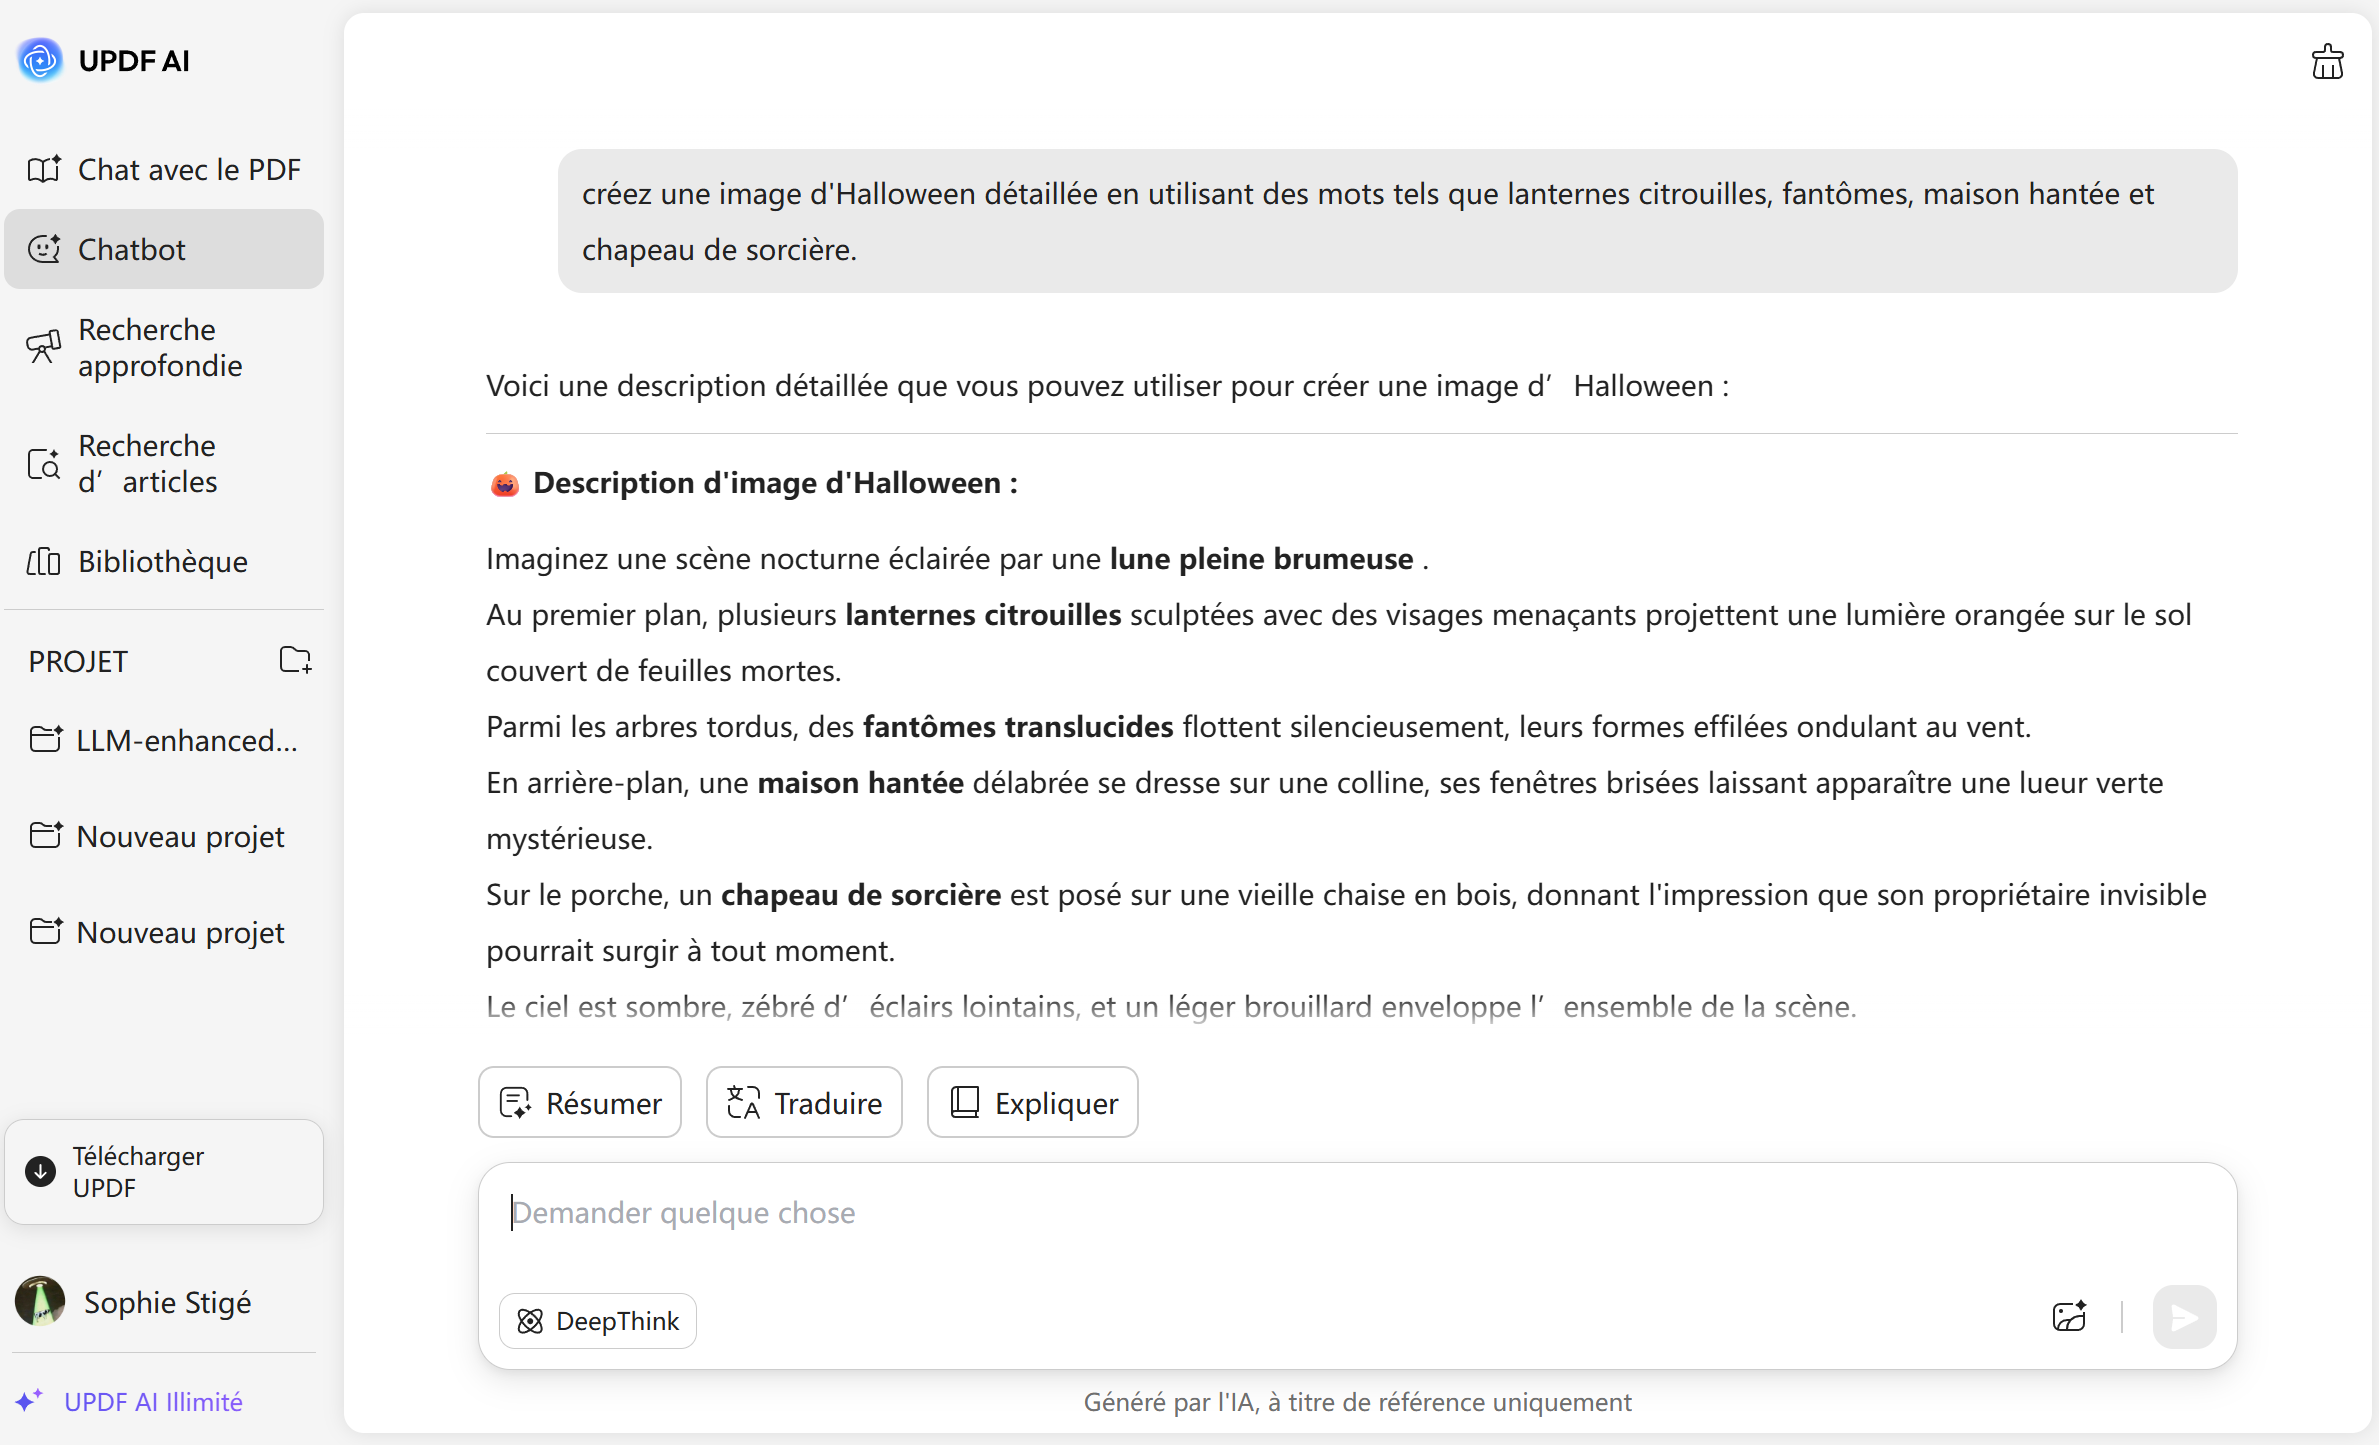Click the Résumer button

point(580,1102)
